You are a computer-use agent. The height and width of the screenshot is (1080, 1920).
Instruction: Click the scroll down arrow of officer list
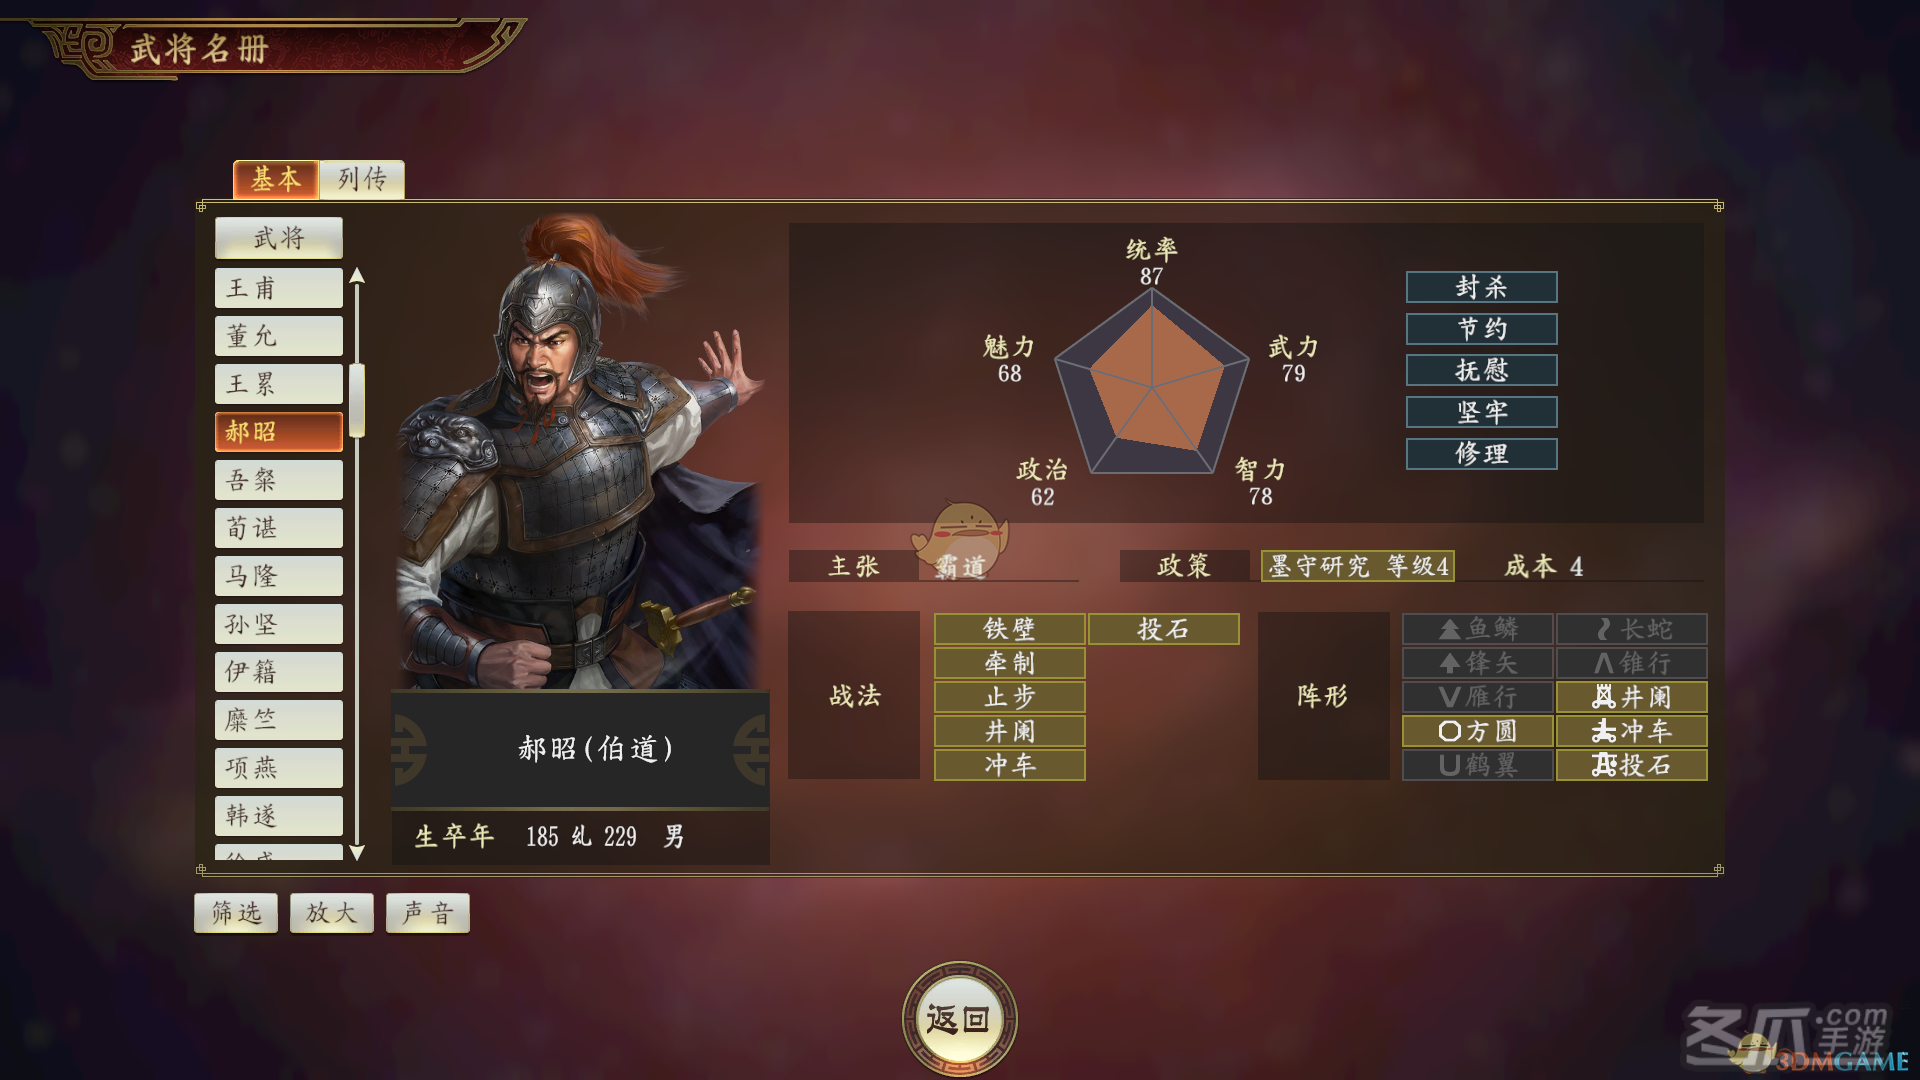(357, 852)
